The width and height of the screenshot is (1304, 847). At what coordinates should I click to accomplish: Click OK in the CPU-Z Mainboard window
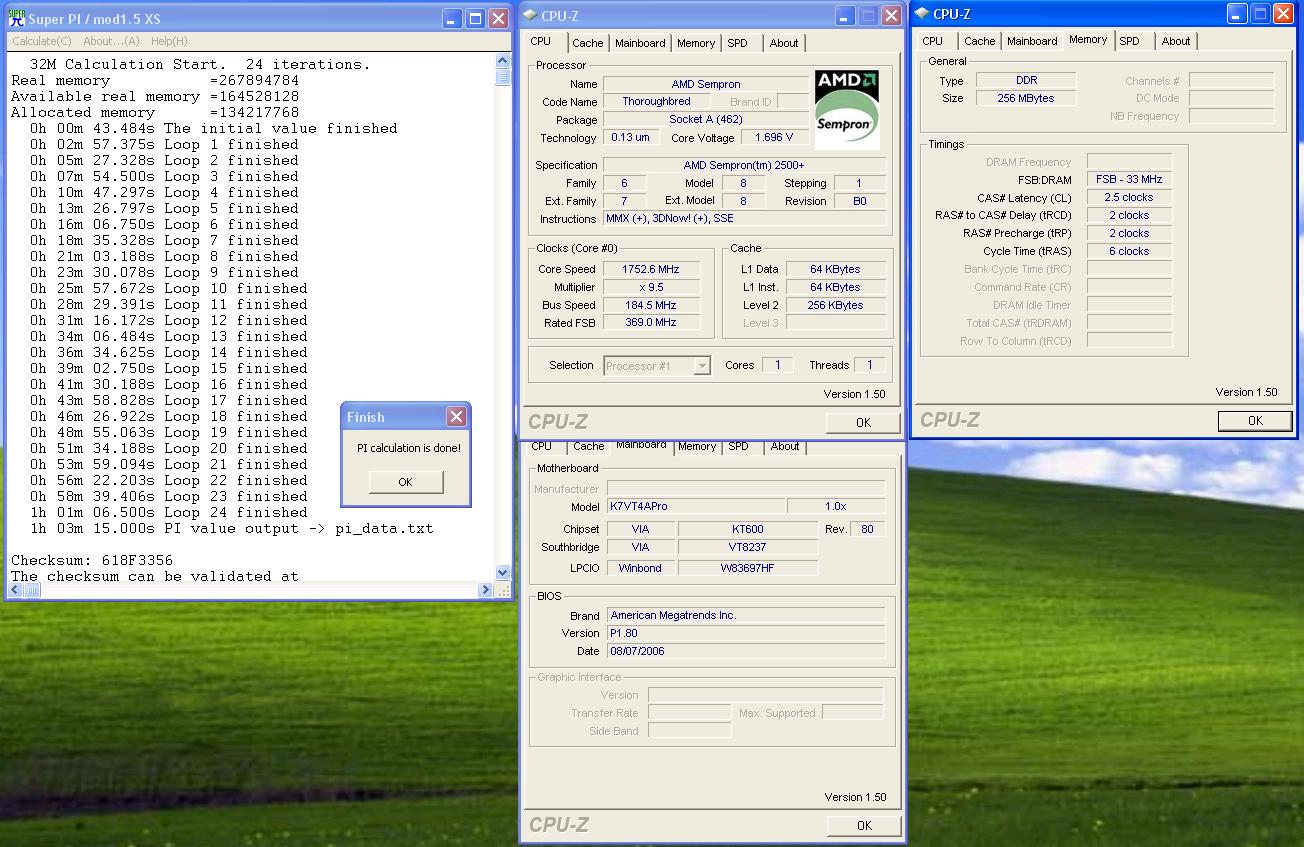pyautogui.click(x=864, y=825)
